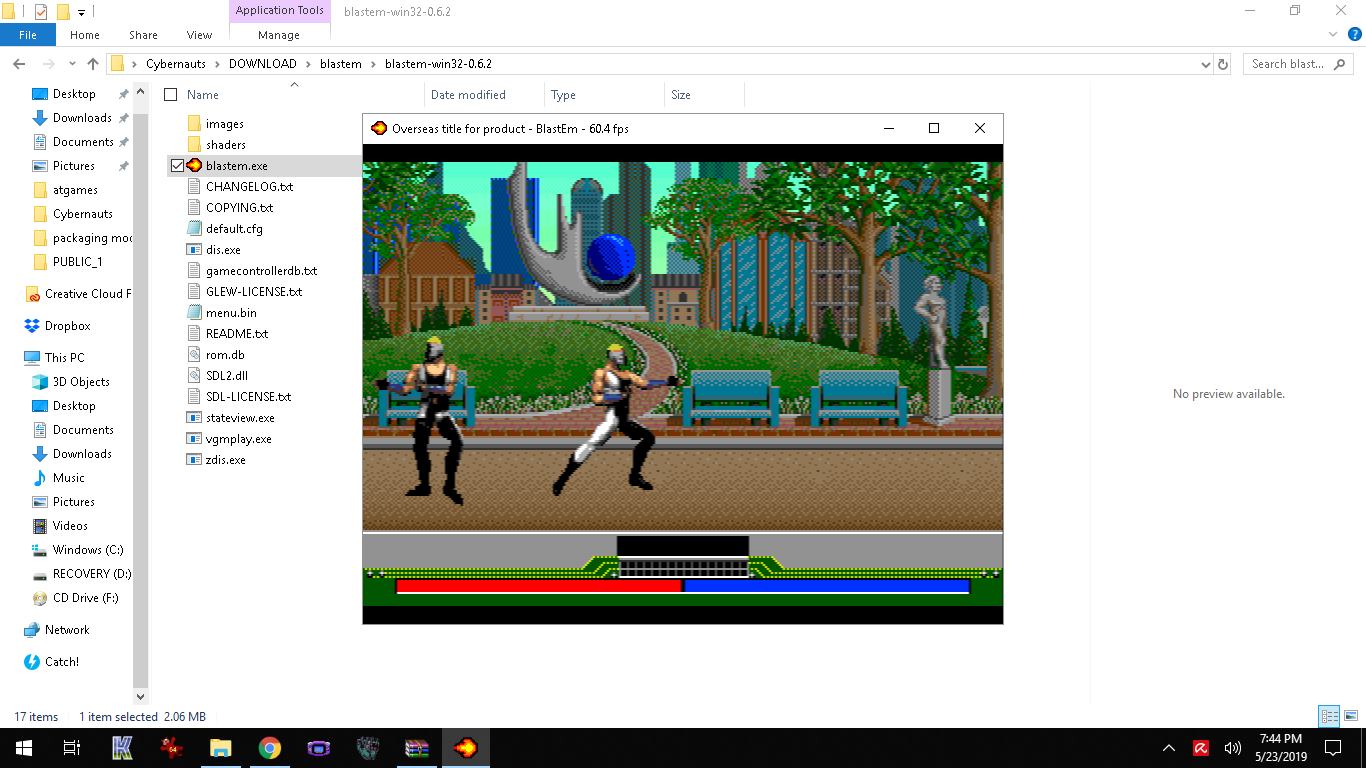
Task: Select CHANGELOG.txt file icon
Action: (194, 187)
